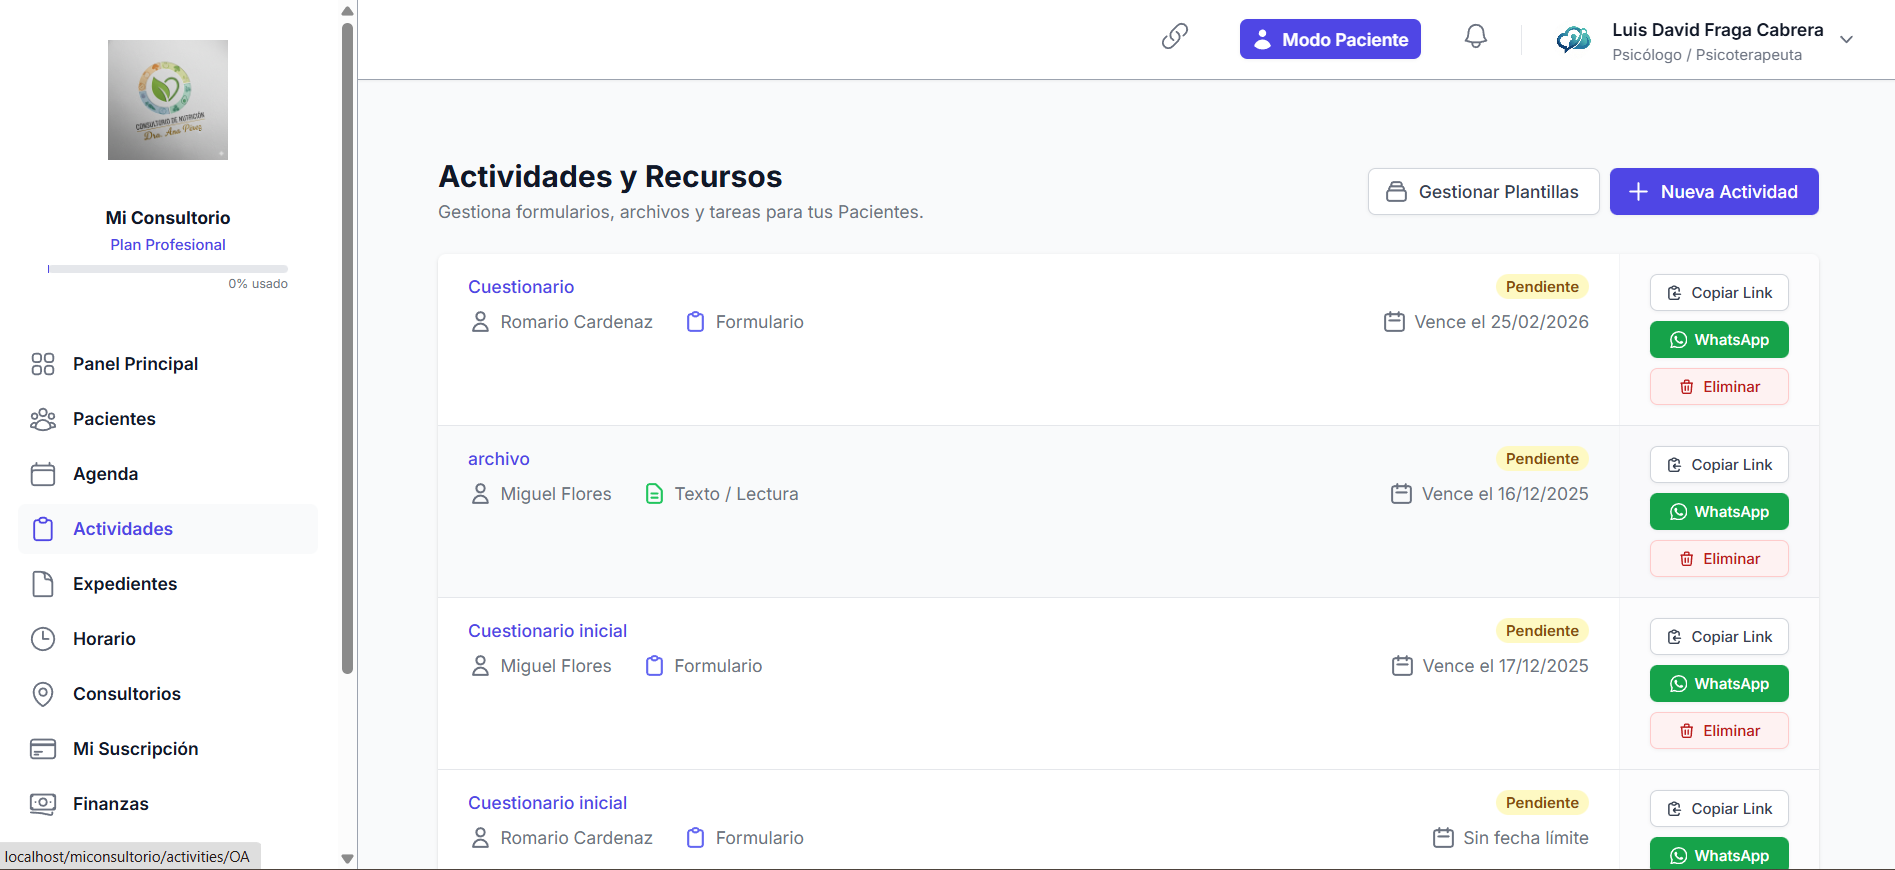Copiar Link for the archivo activity

pyautogui.click(x=1719, y=465)
